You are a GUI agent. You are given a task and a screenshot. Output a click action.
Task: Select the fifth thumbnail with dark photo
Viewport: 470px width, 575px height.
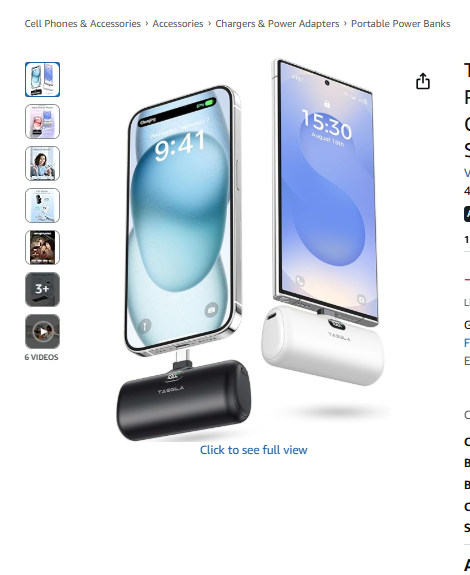tap(43, 248)
